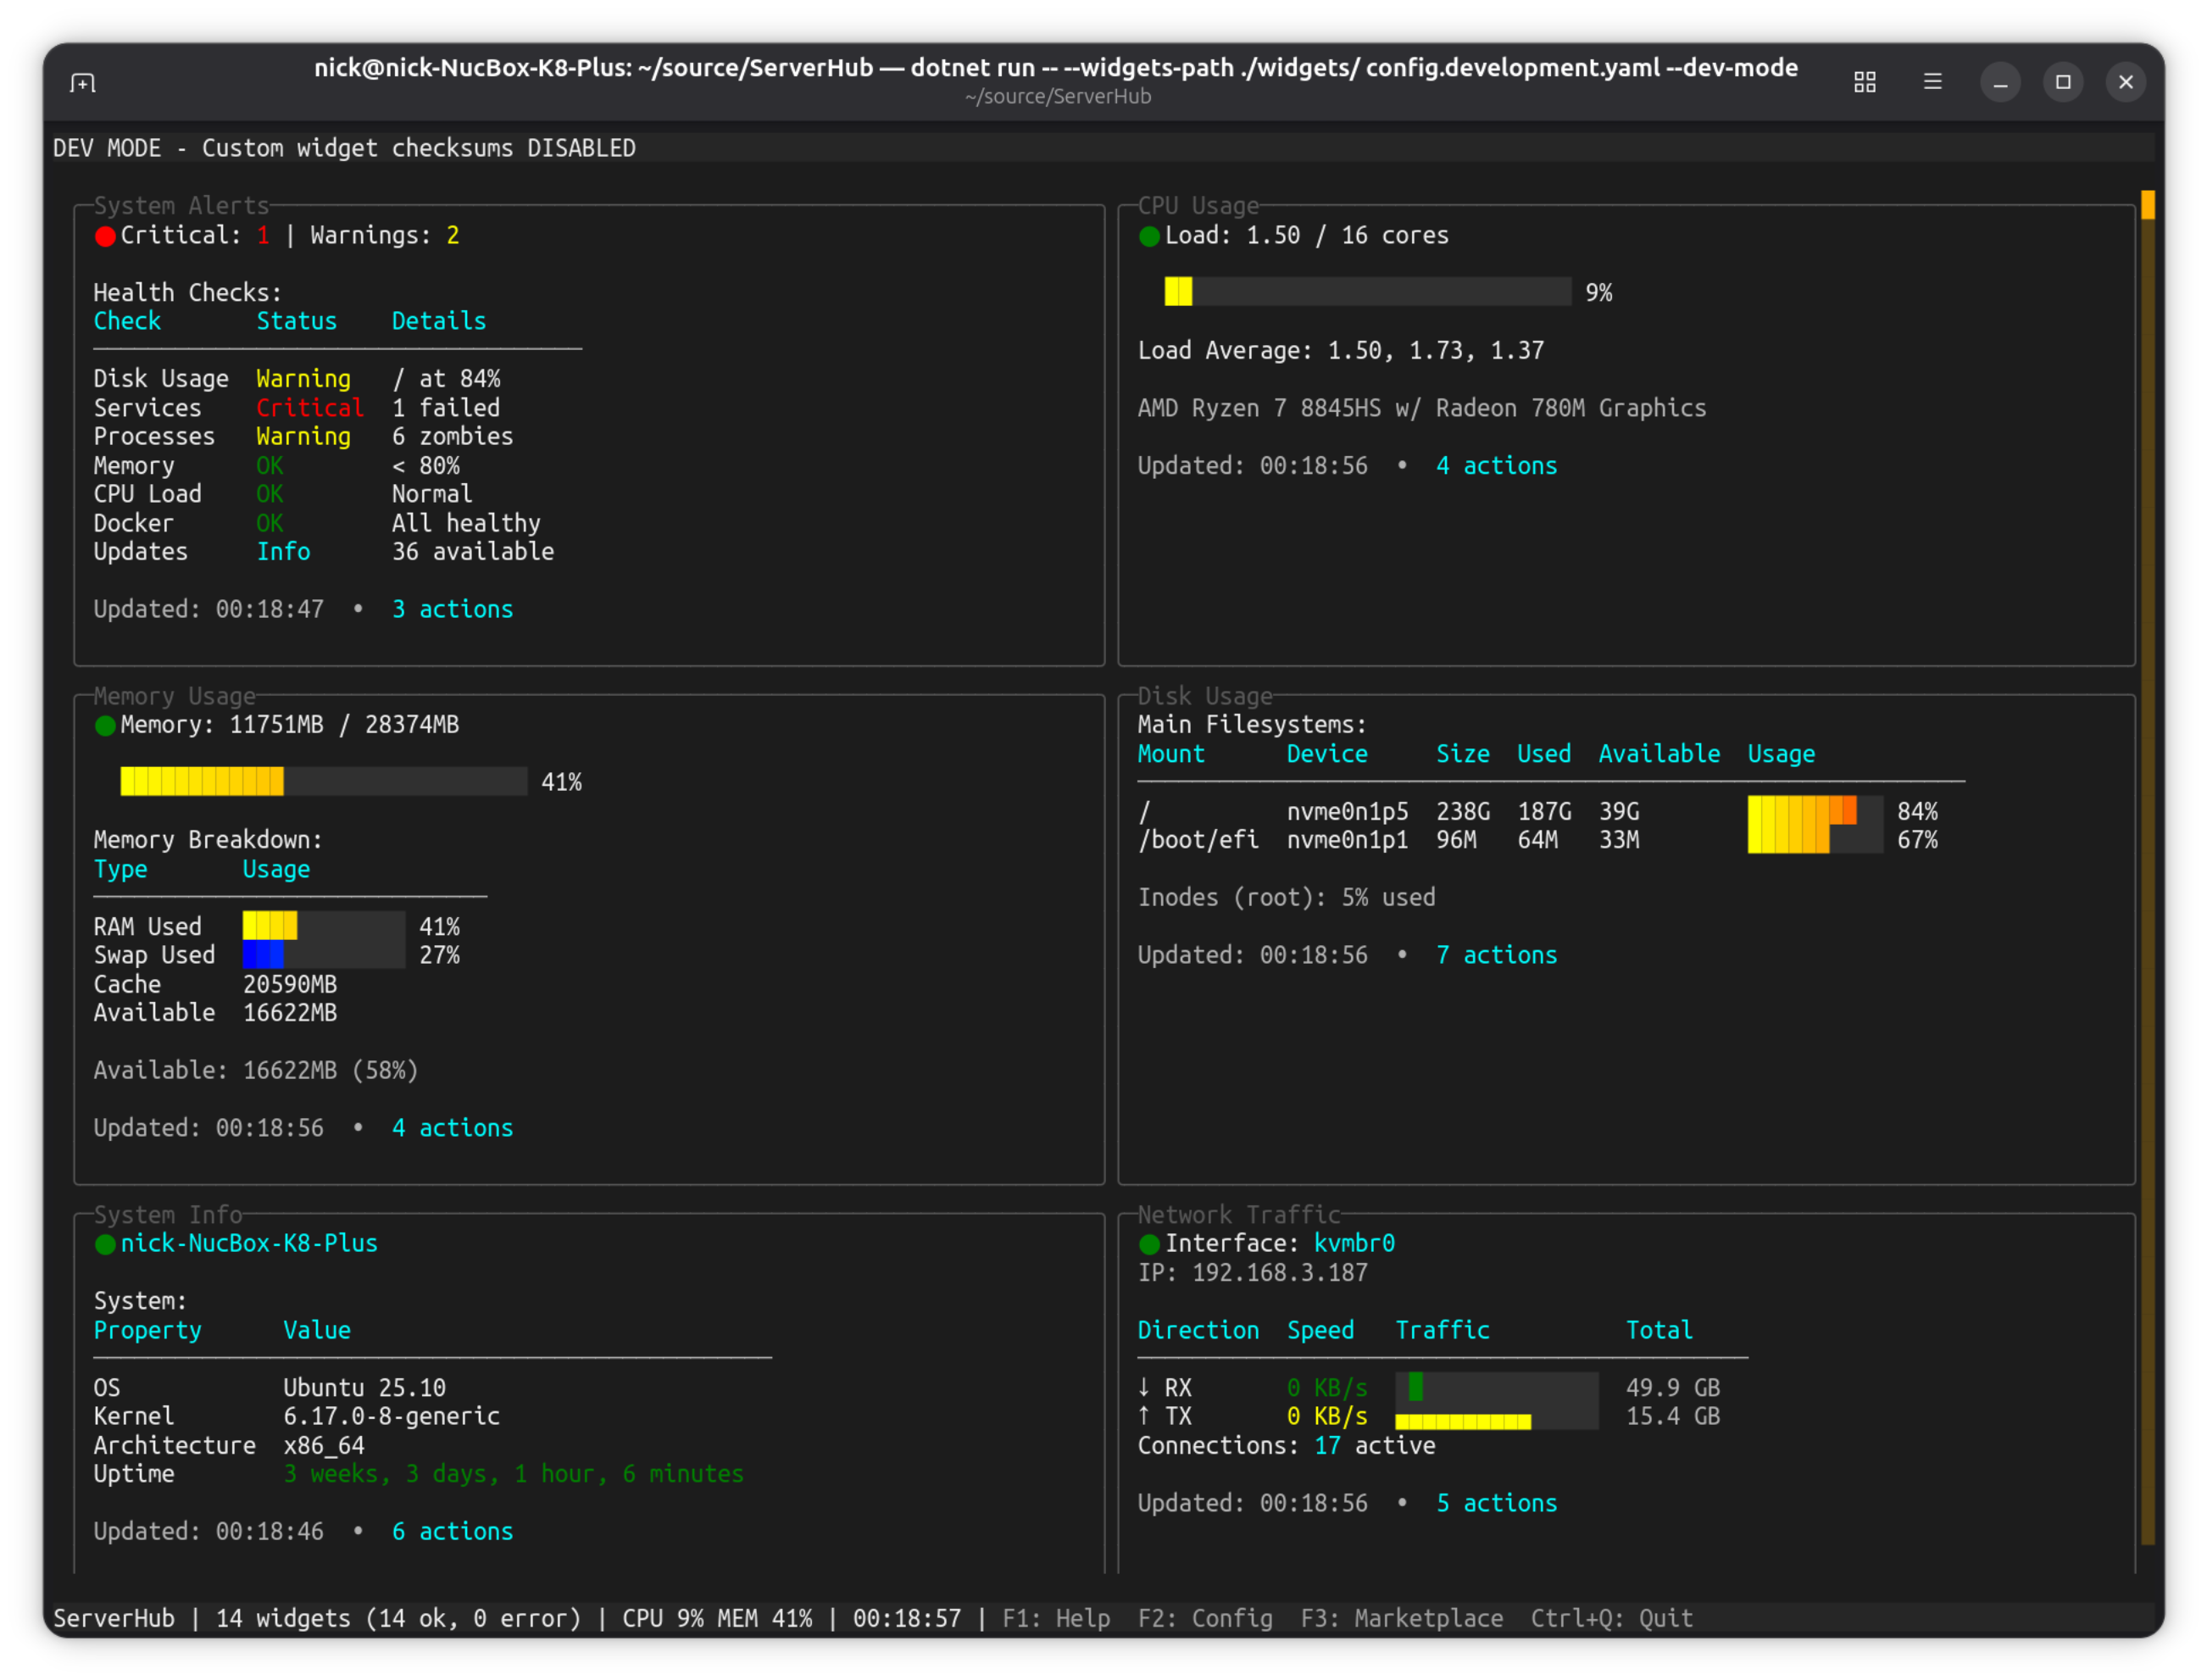Click 'Ubuntu 25.10' OS value
Viewport: 2207px width, 1680px height.
(364, 1388)
